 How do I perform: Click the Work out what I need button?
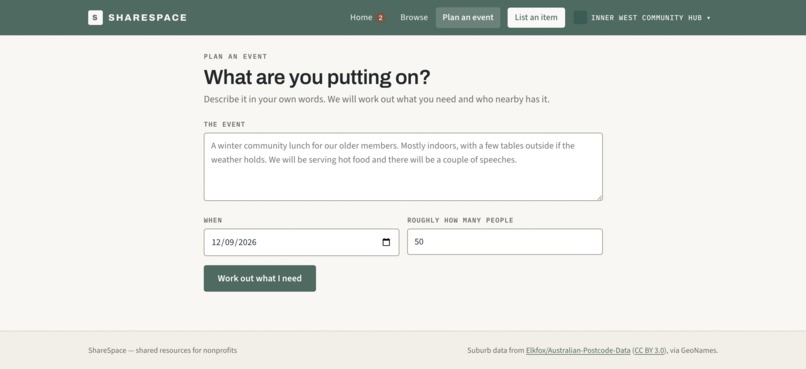(x=260, y=278)
